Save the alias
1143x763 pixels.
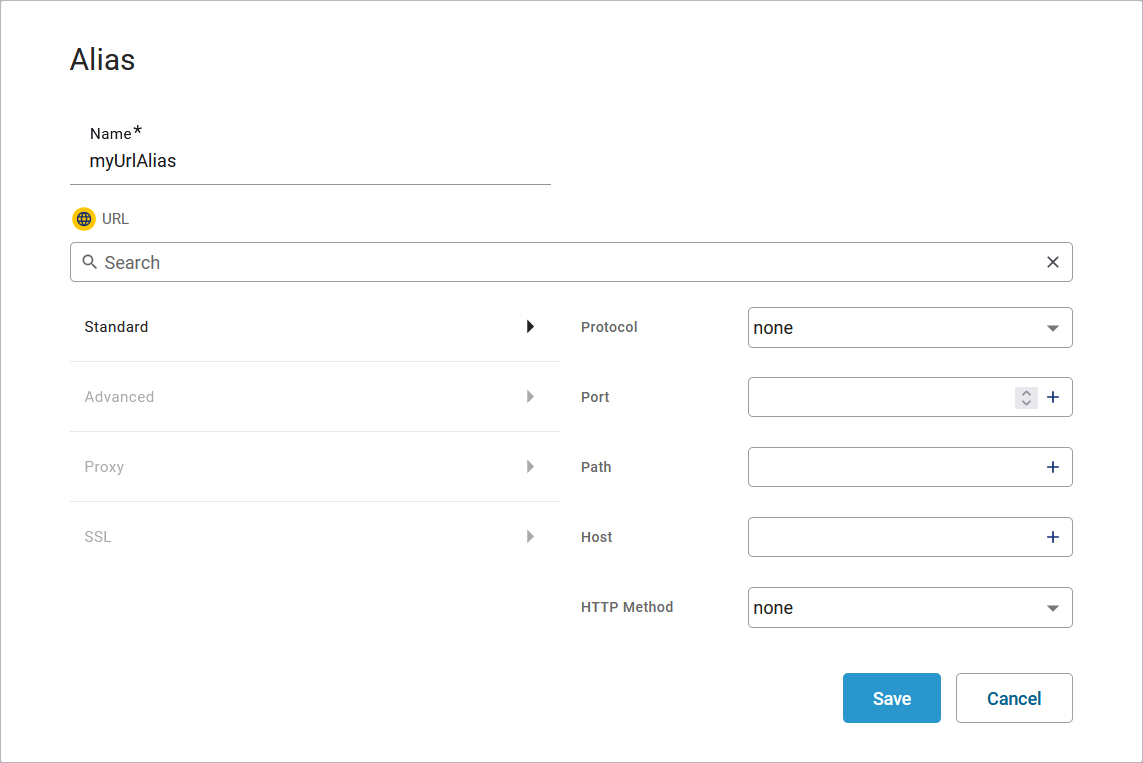[891, 698]
